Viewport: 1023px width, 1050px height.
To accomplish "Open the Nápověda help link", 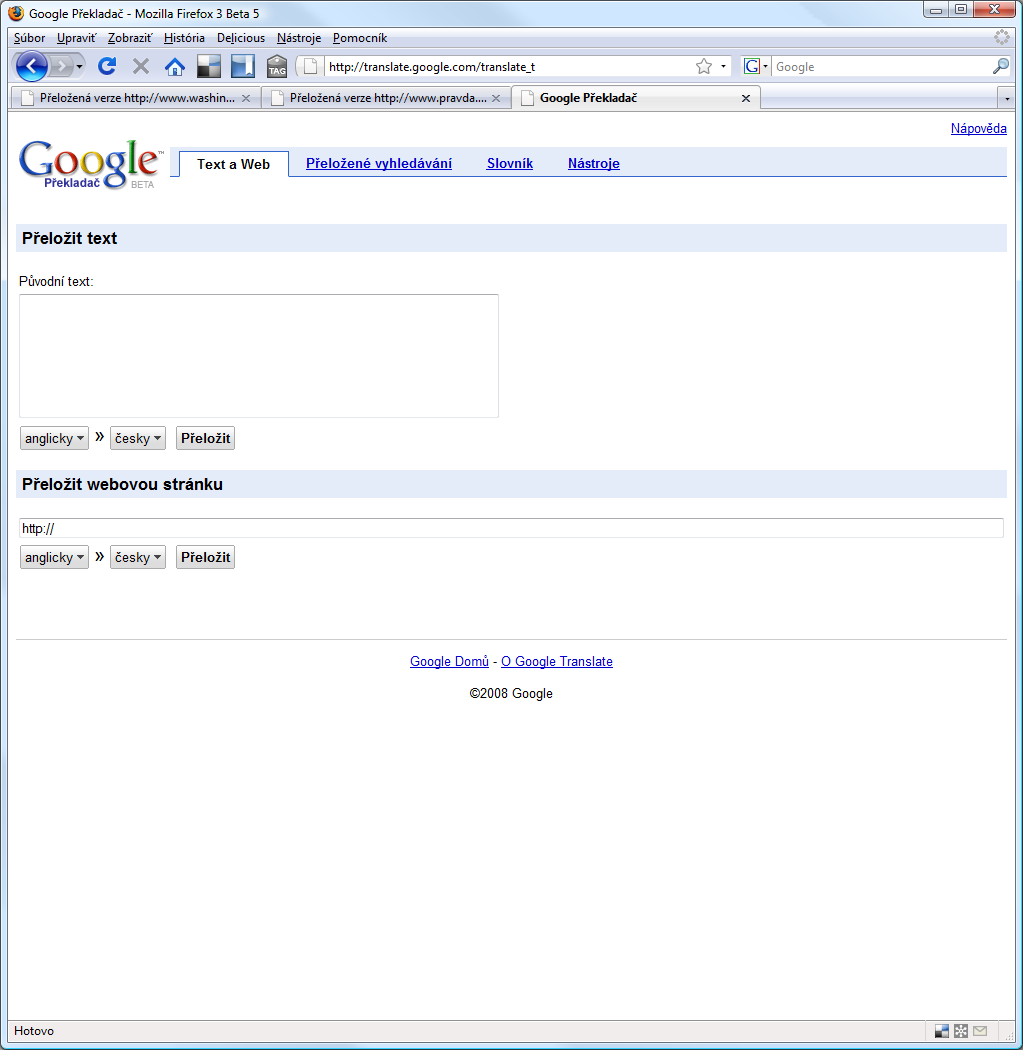I will 978,129.
